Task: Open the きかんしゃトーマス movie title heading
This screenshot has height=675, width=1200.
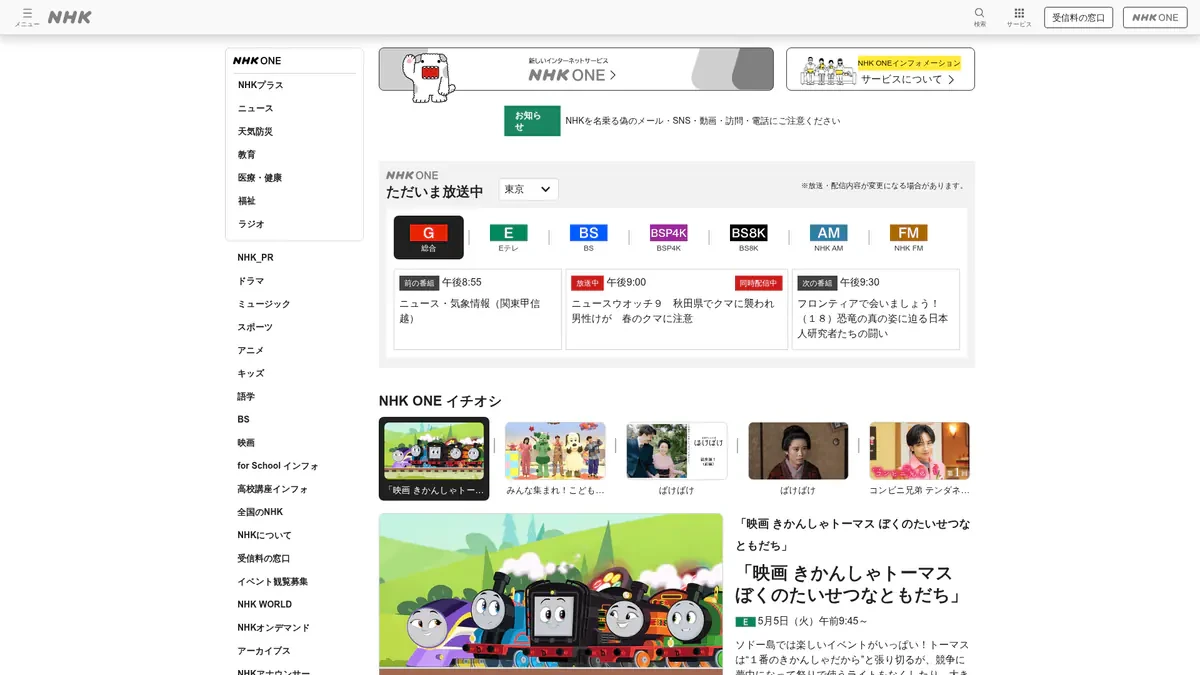Action: coord(849,585)
